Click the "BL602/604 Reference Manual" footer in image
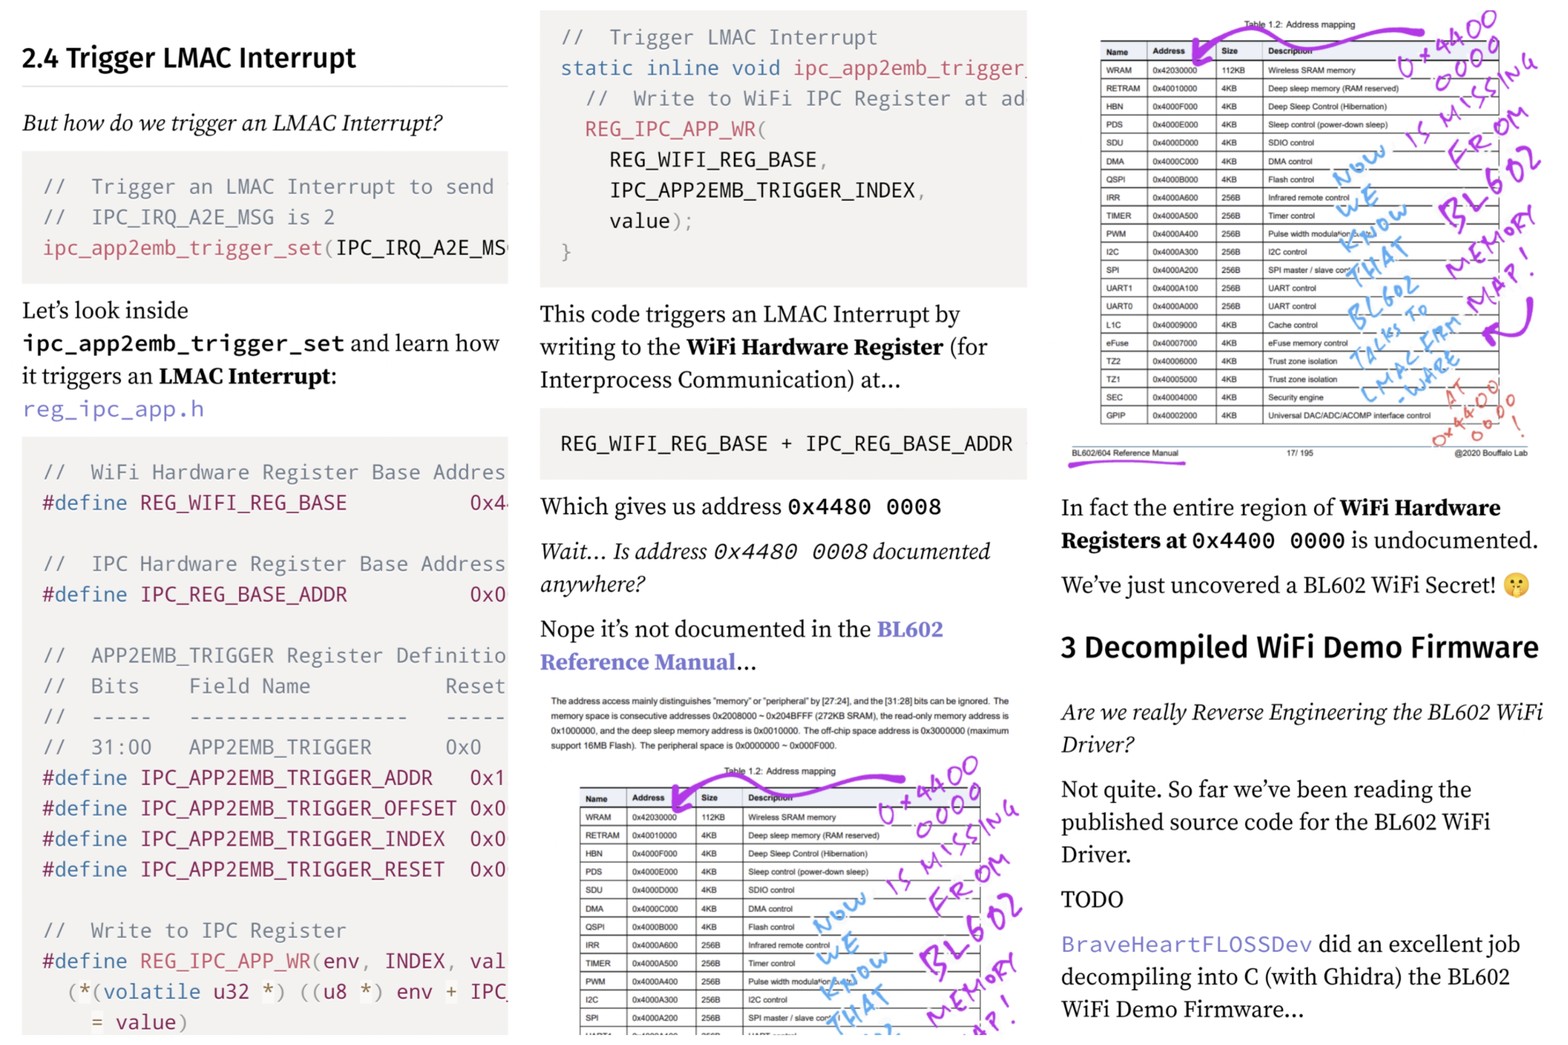The image size is (1568, 1045). point(1124,453)
